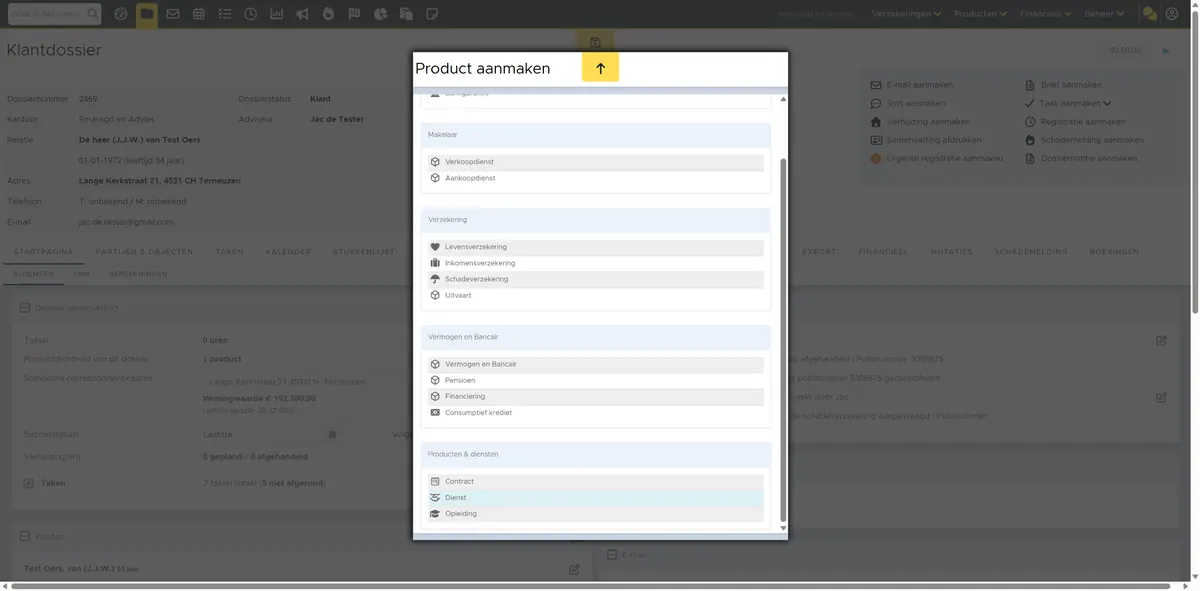Pick Opleiding with graduation cap icon
Screen dimensions: 1200x591
pos(596,513)
